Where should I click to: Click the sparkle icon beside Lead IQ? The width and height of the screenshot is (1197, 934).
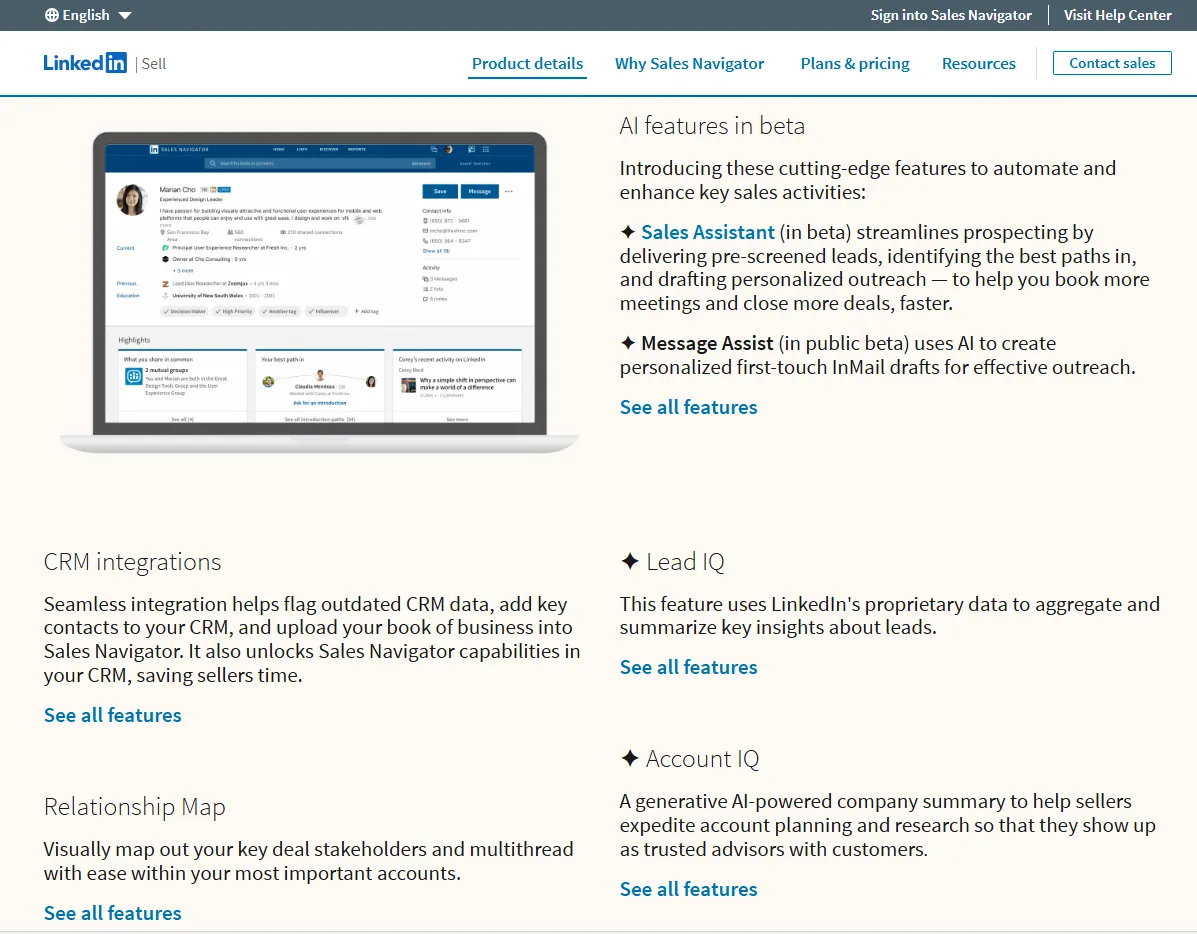[x=630, y=562]
